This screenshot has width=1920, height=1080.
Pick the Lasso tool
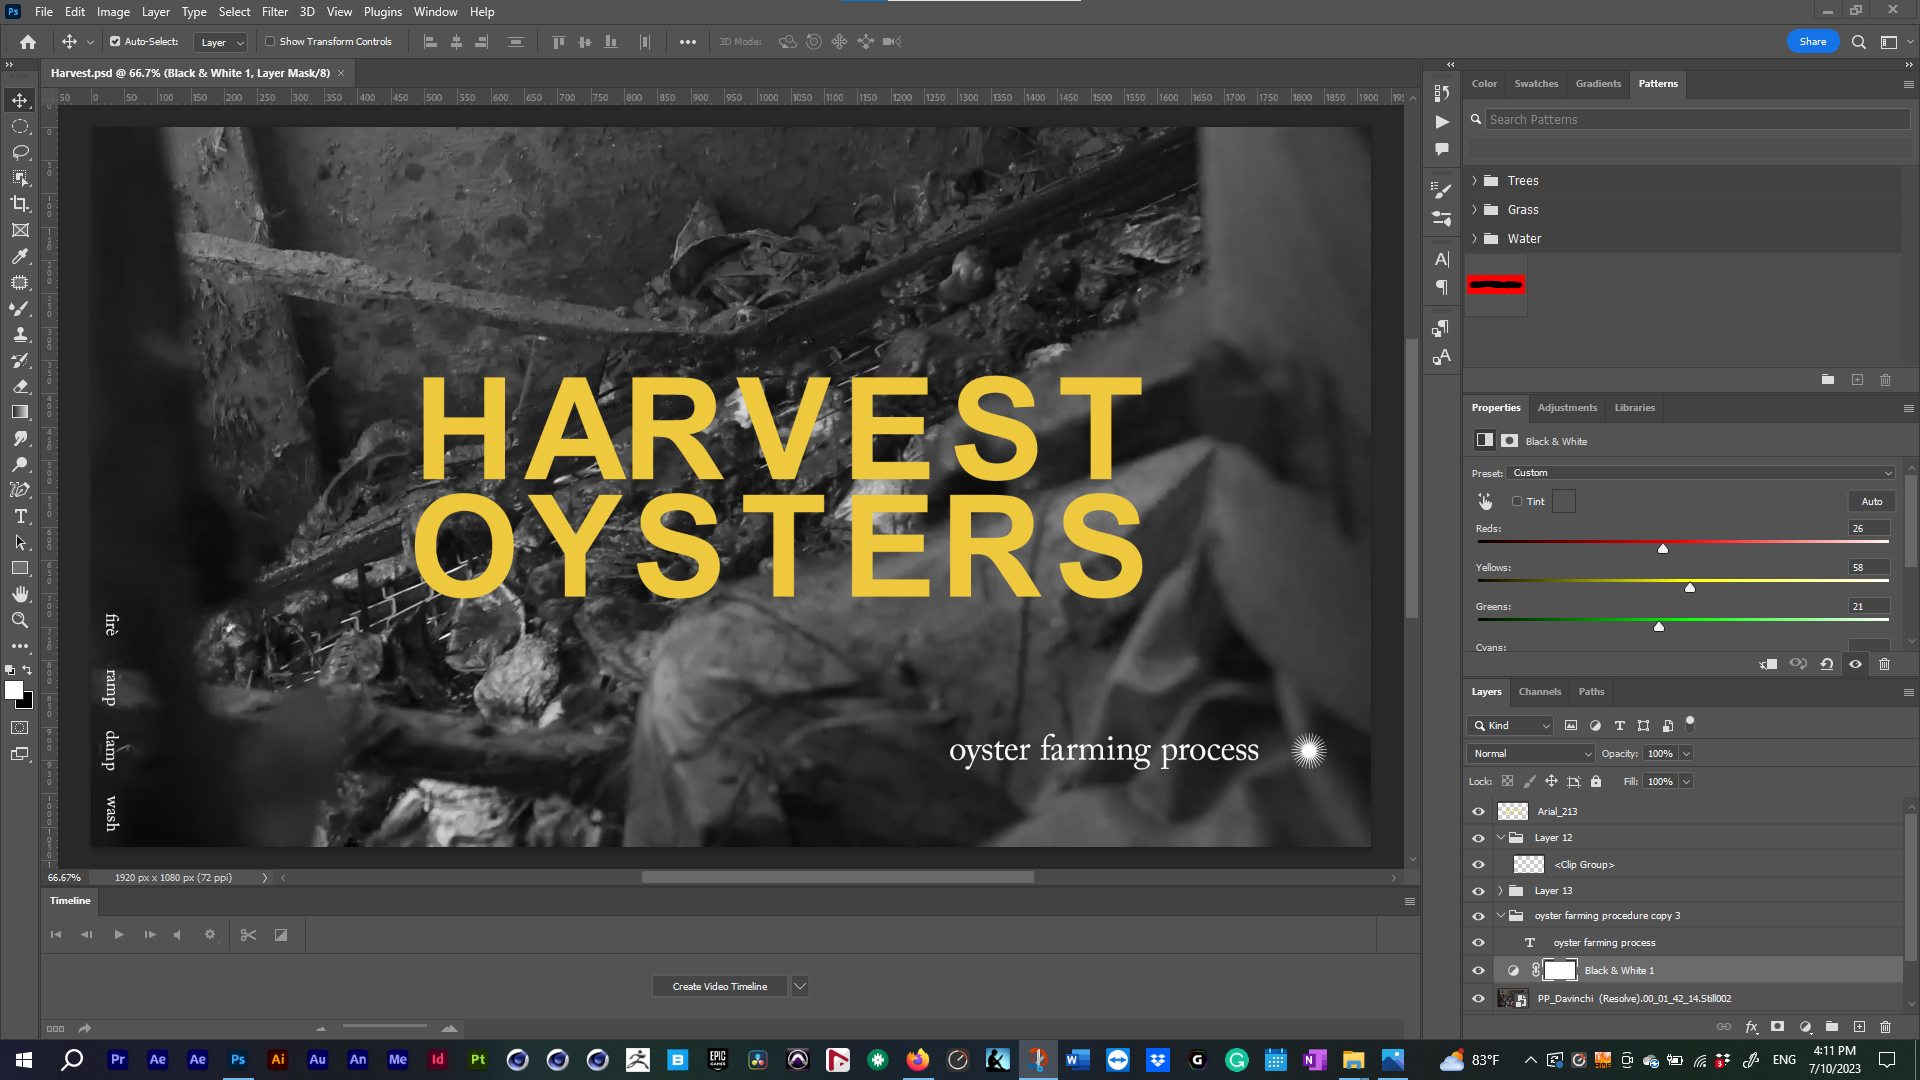coord(20,152)
